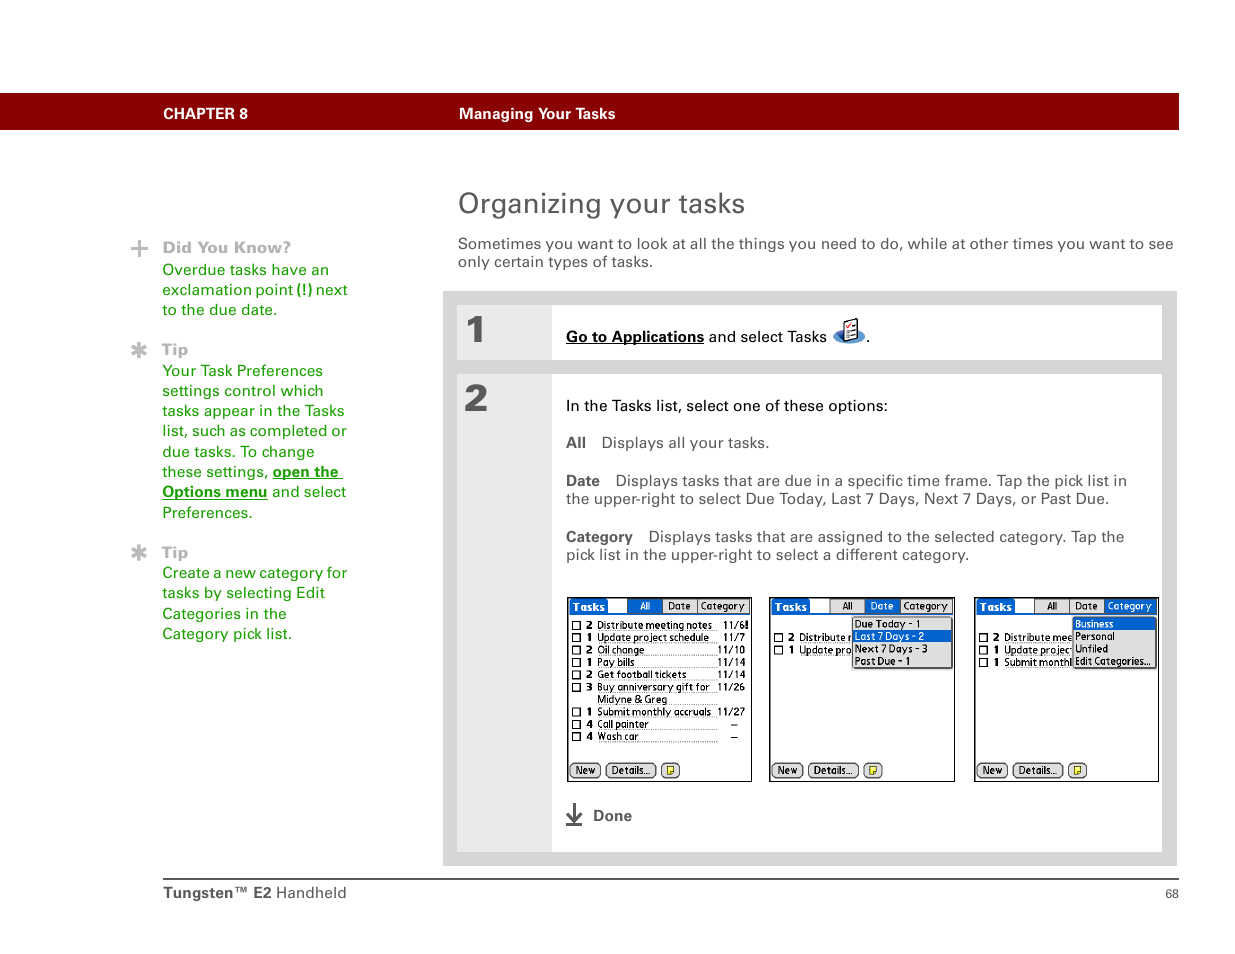Click the Tungsten E2 Handheld footer text

[x=255, y=893]
